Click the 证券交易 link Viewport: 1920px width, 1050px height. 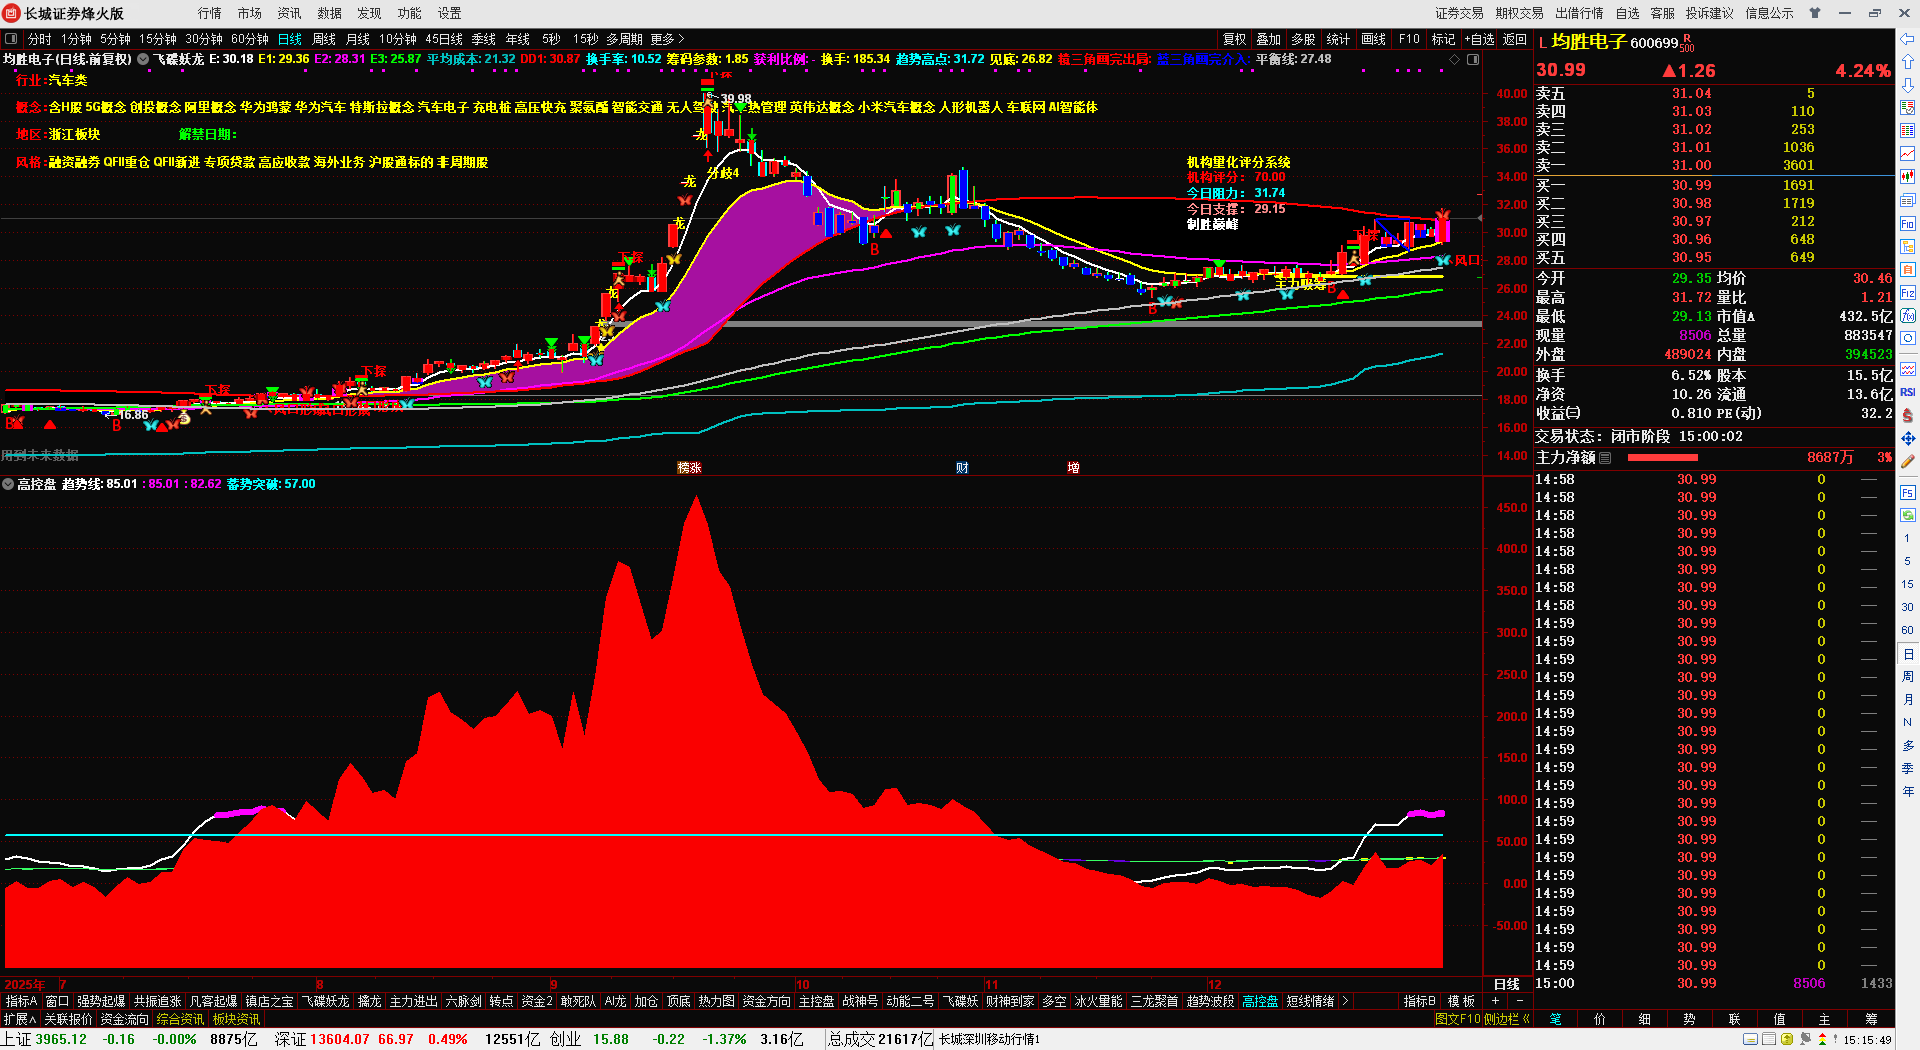tap(1459, 13)
